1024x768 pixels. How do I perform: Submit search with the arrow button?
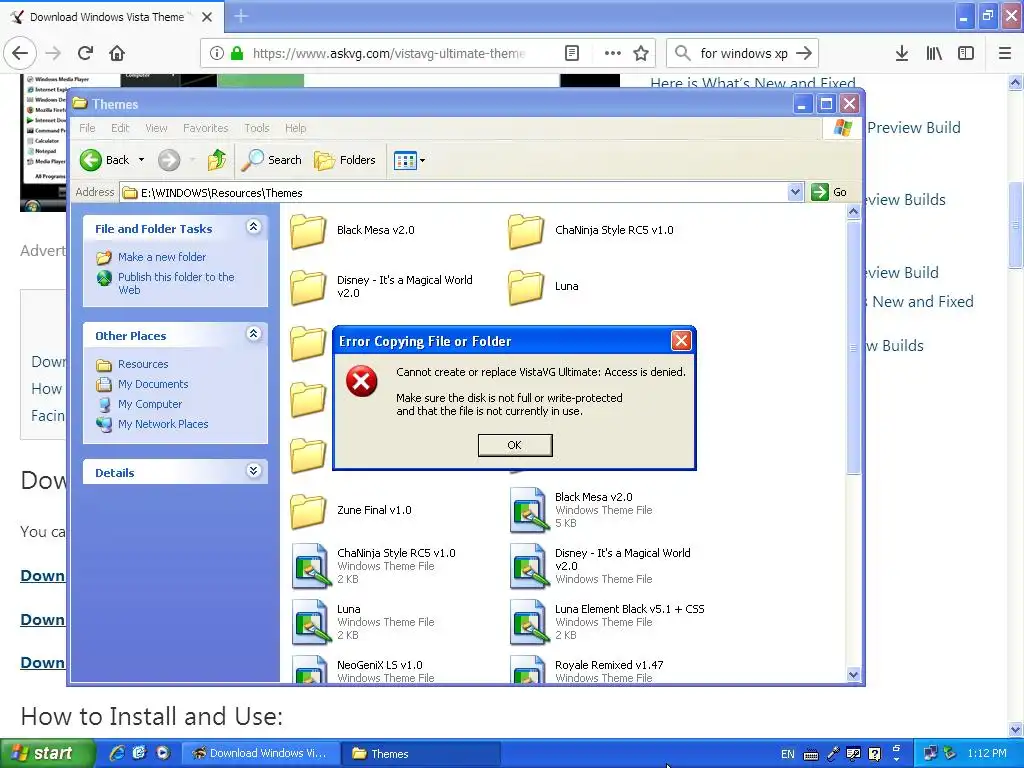click(x=804, y=53)
